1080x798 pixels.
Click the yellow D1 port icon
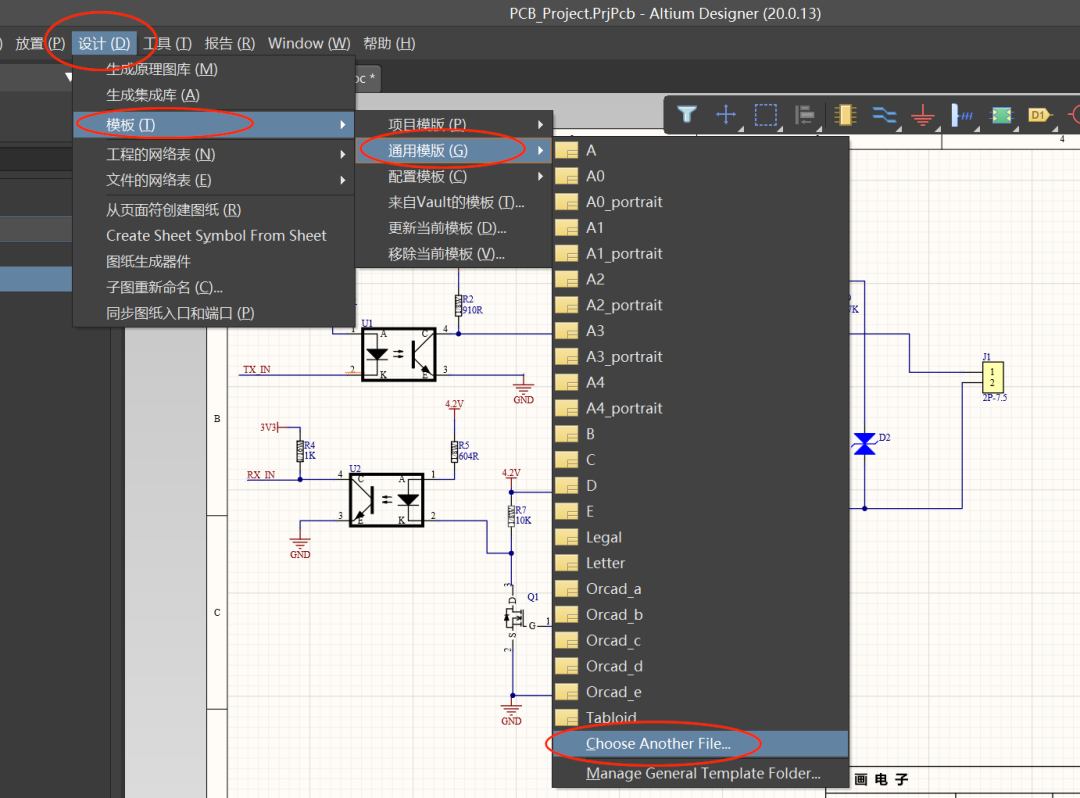click(x=1039, y=115)
